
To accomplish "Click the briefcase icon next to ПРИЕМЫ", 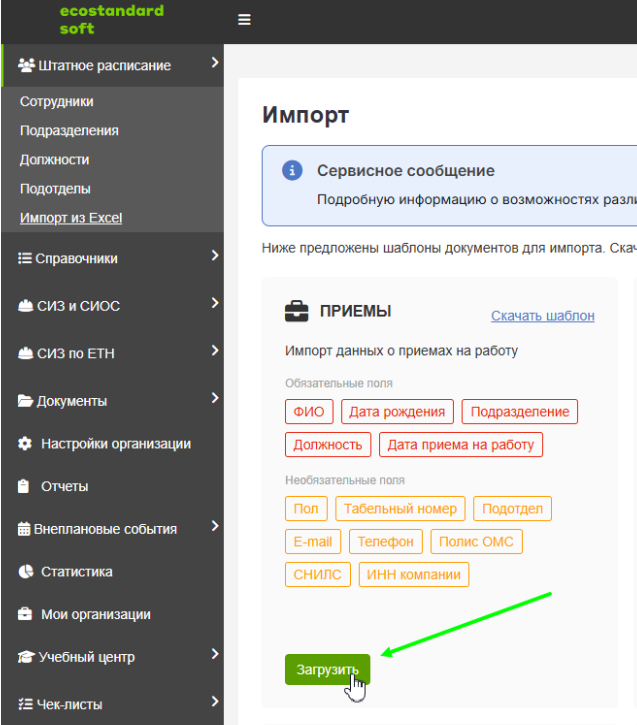I will click(296, 311).
